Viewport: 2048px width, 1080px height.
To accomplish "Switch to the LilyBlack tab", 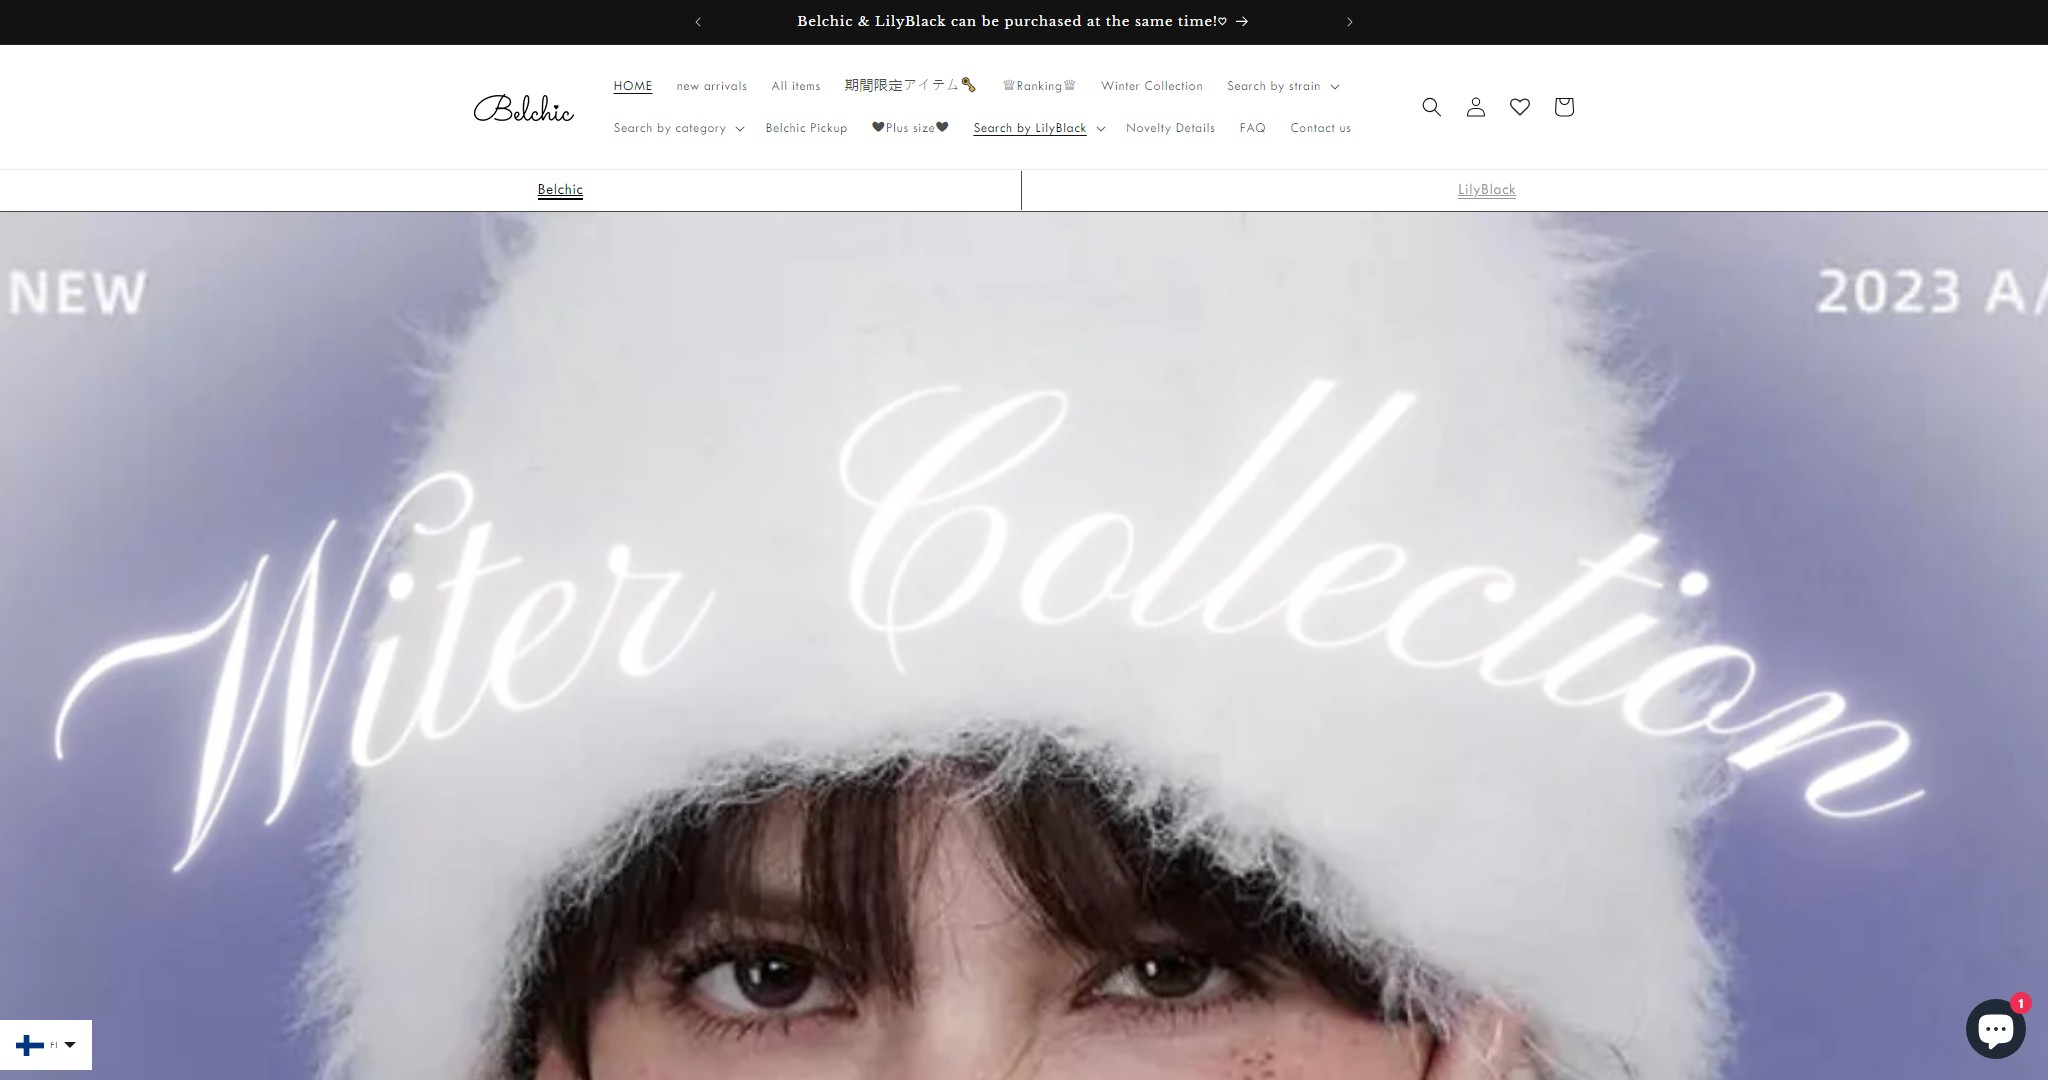I will [1486, 190].
